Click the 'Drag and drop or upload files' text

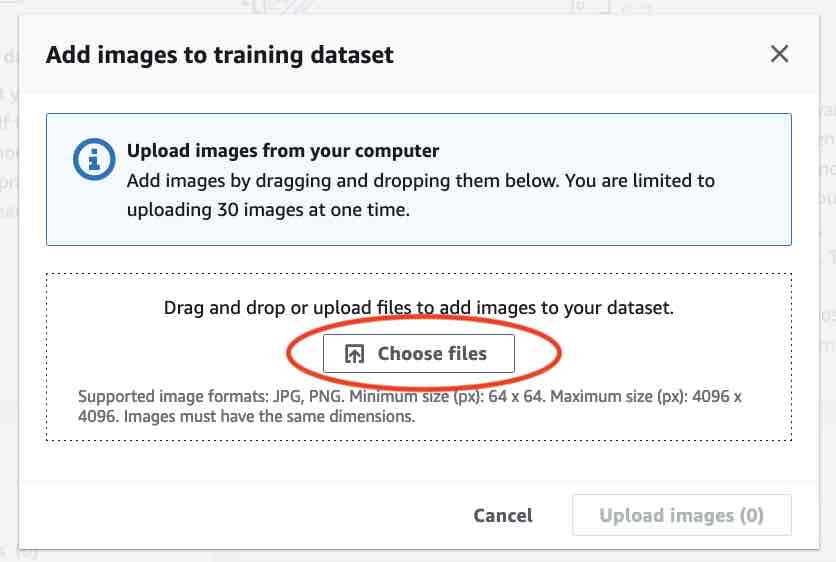418,308
